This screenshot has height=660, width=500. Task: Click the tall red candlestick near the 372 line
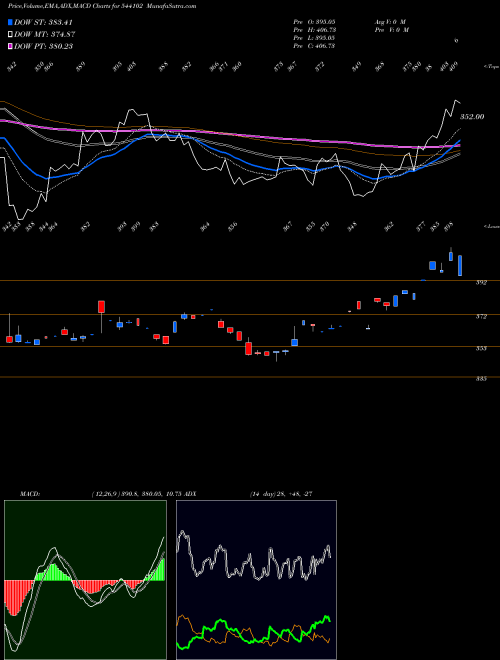pyautogui.click(x=101, y=307)
